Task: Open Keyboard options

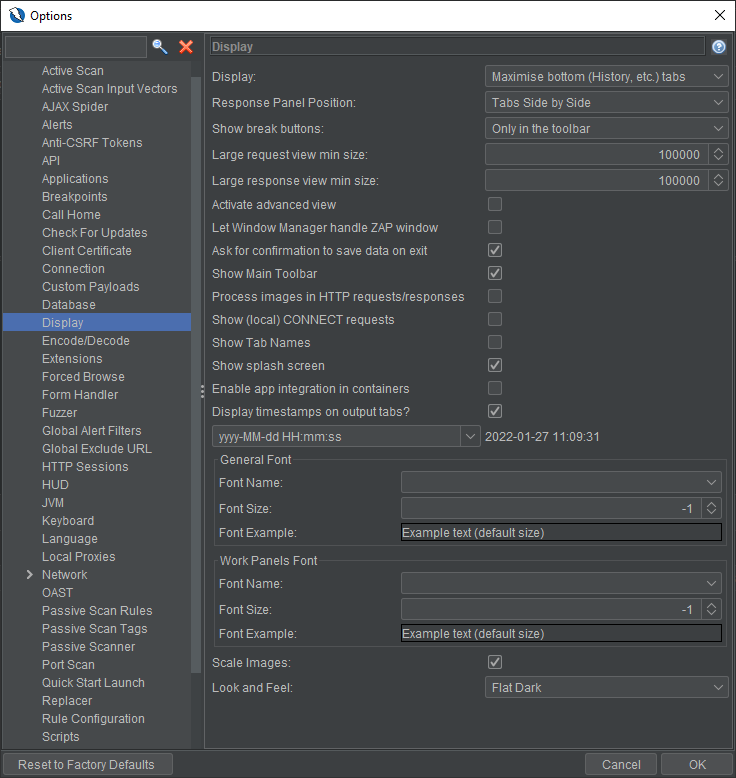Action: [x=68, y=520]
